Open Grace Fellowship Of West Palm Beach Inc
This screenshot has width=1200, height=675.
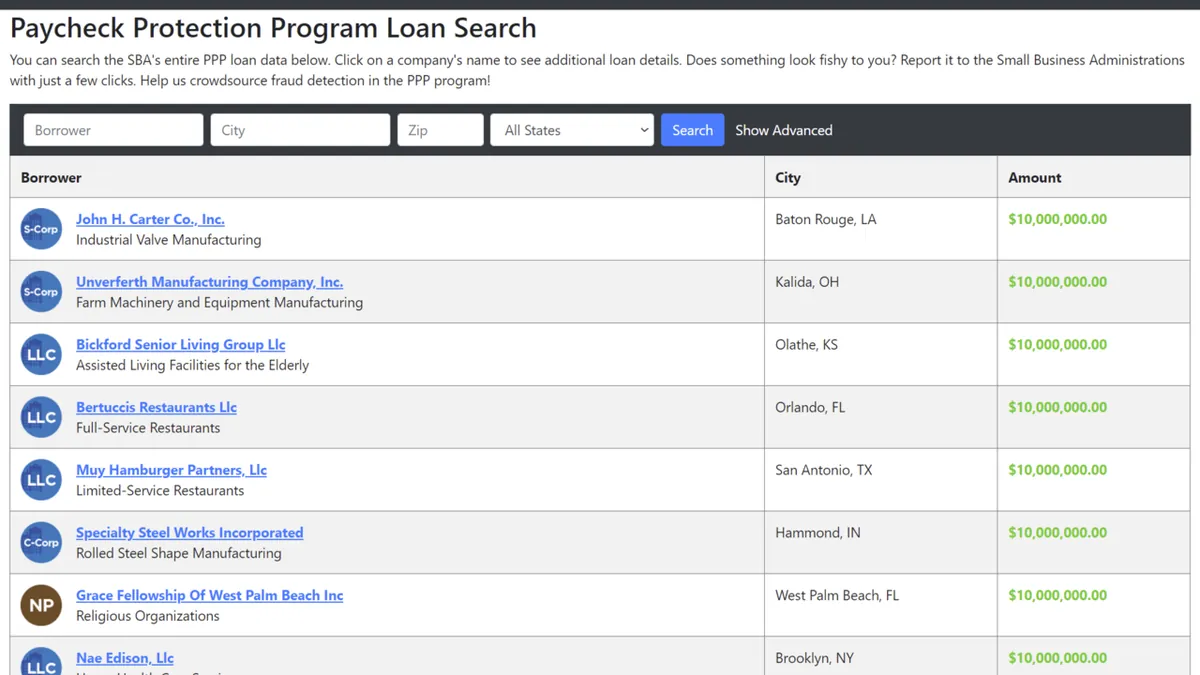pos(209,595)
